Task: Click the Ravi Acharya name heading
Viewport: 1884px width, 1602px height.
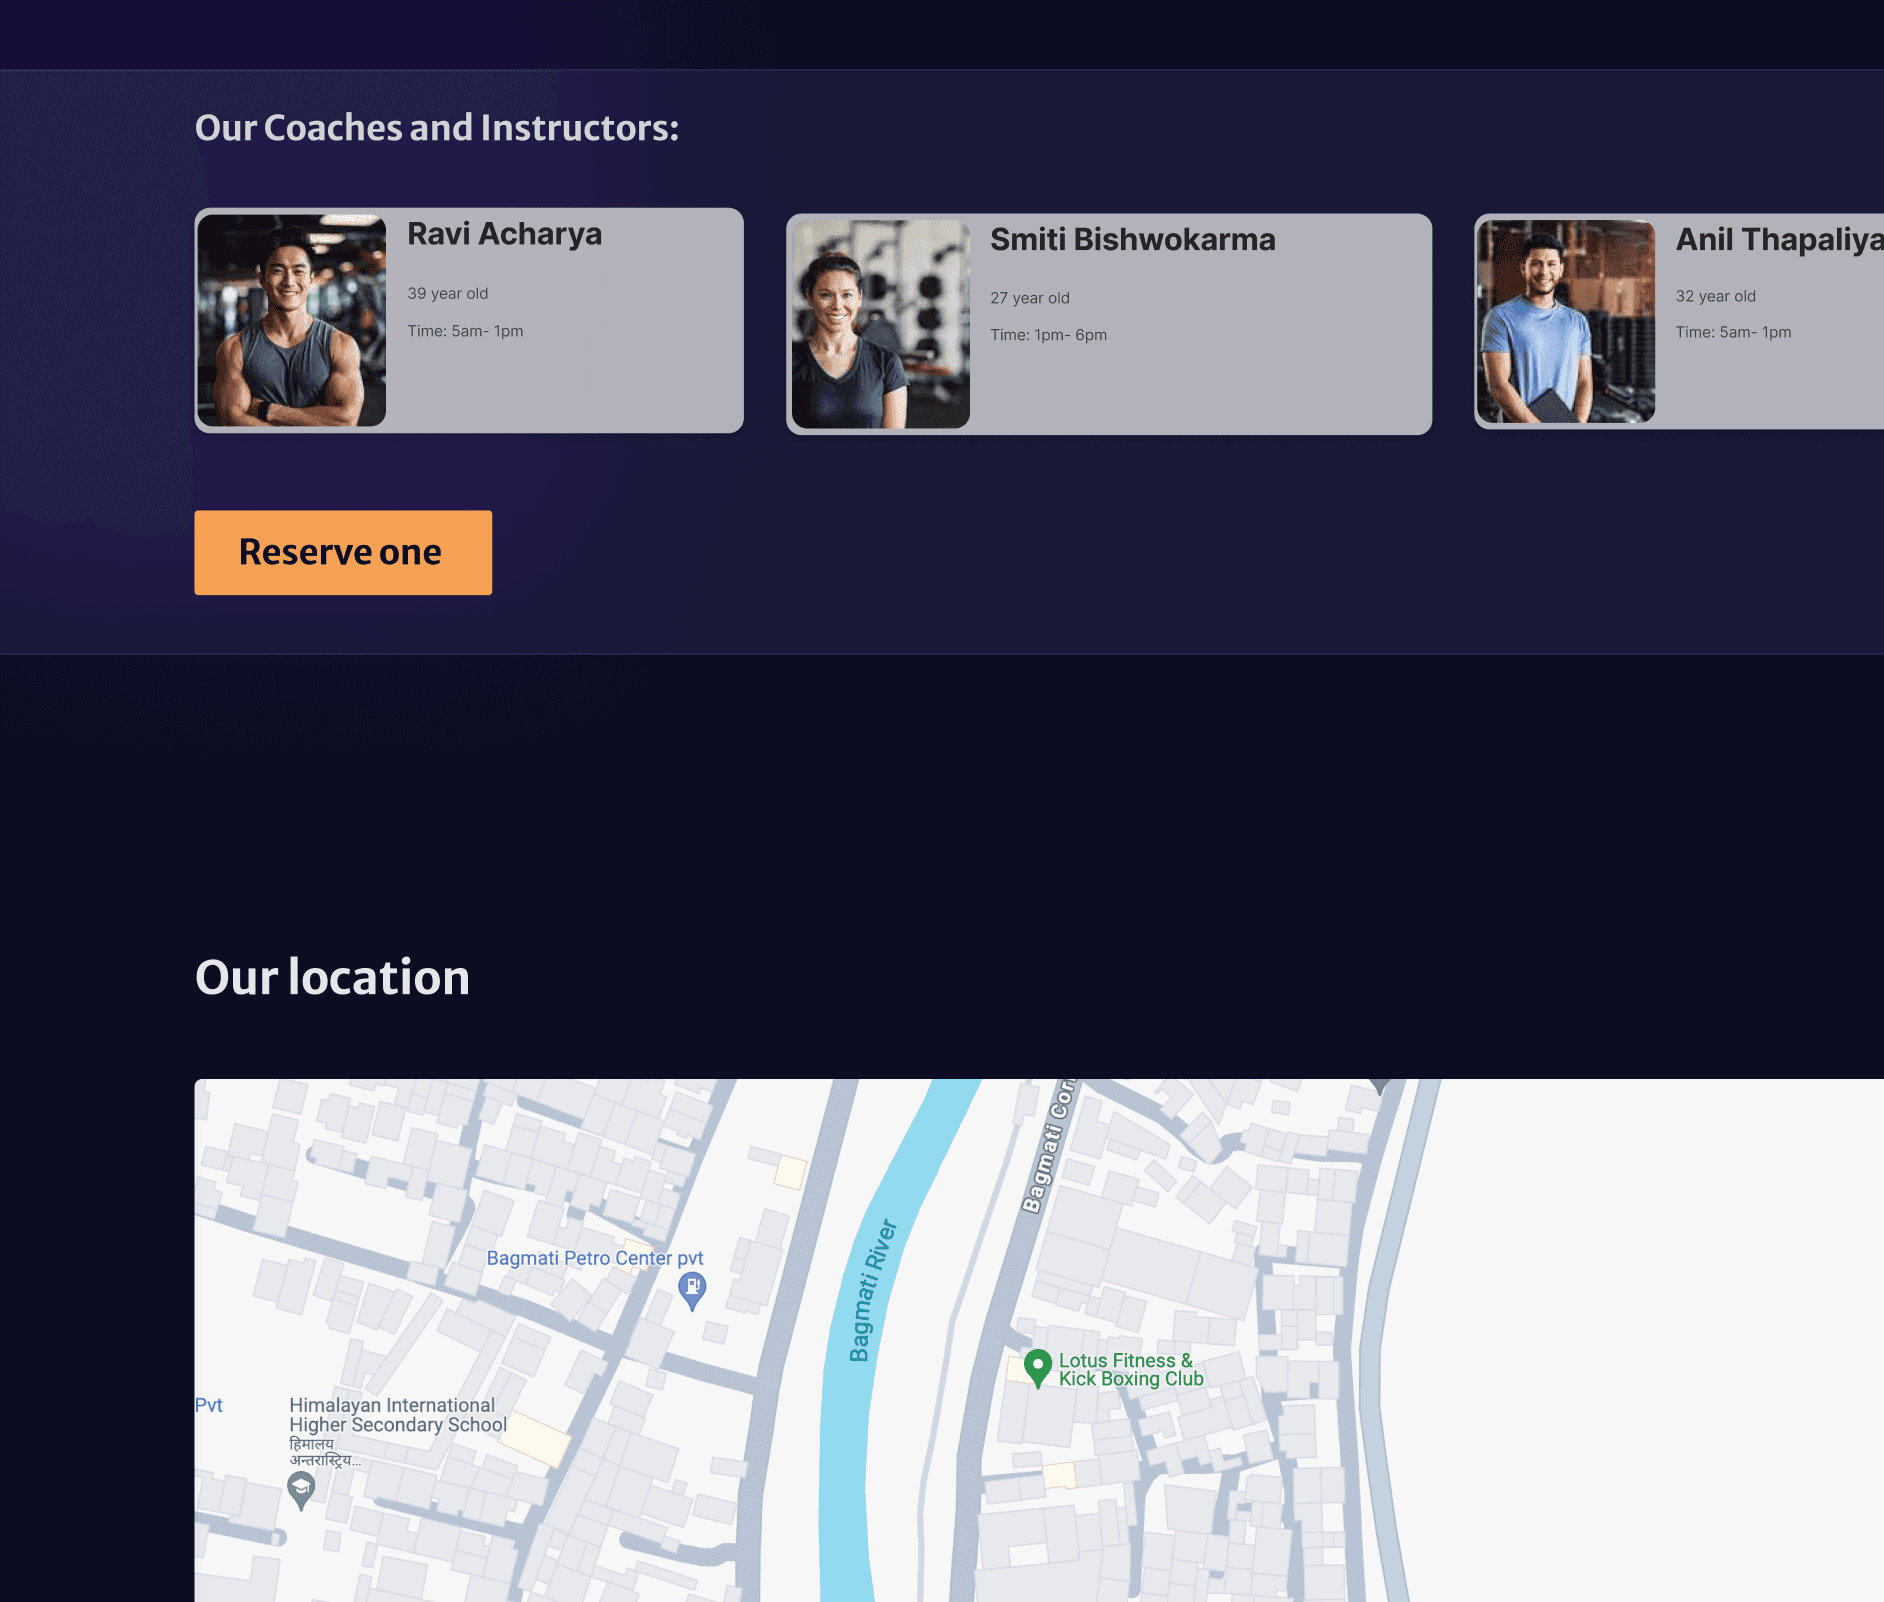Action: pyautogui.click(x=504, y=234)
